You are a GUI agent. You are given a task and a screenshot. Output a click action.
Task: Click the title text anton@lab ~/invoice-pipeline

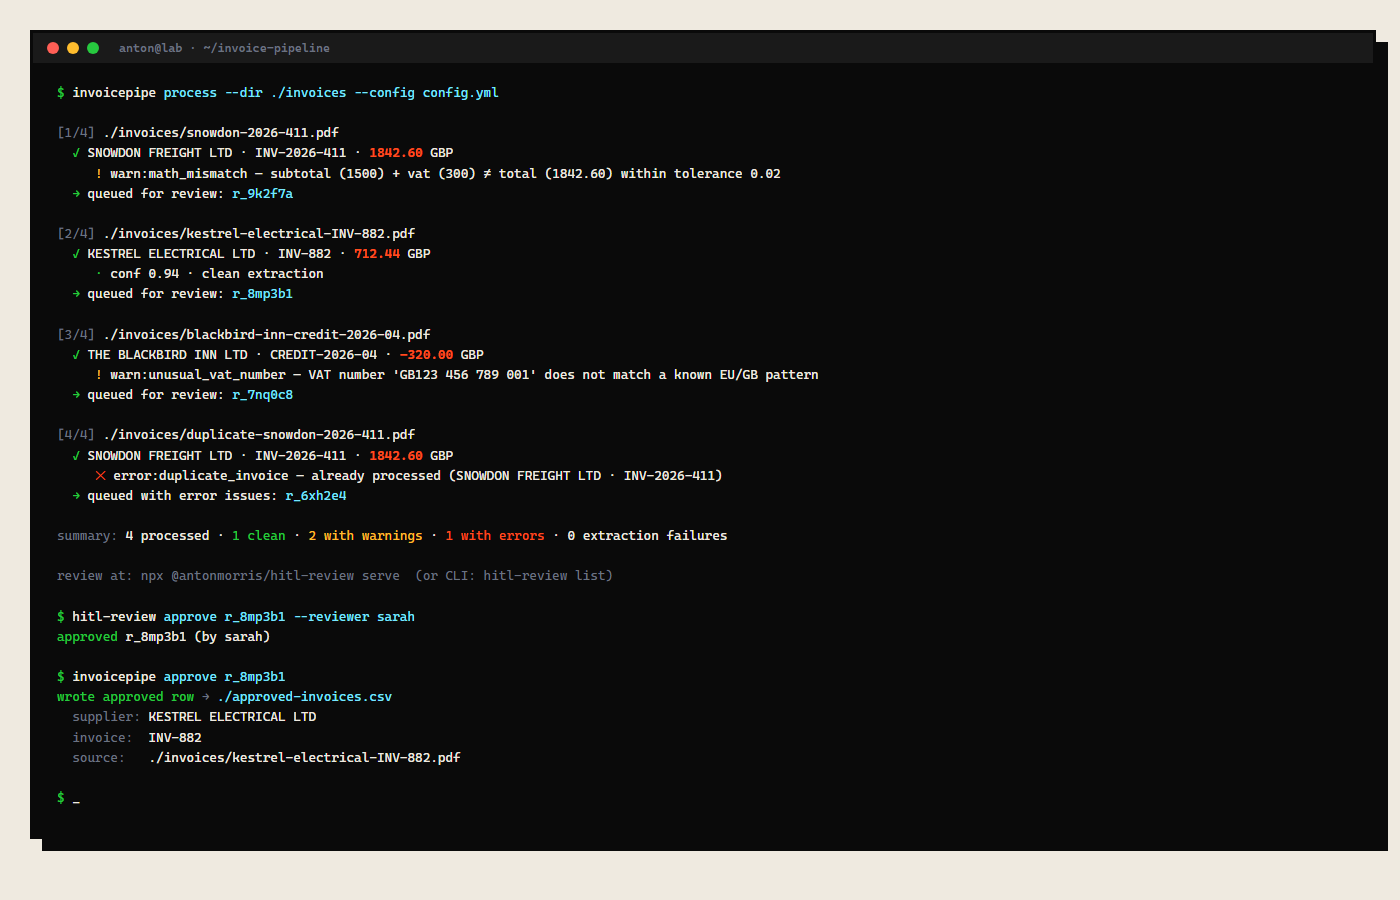pos(224,48)
